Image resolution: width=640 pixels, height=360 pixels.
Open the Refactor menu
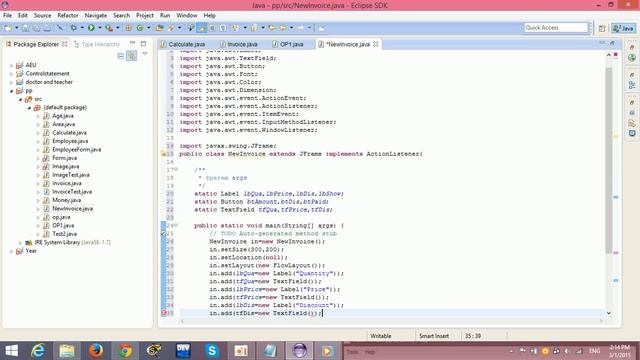point(68,15)
